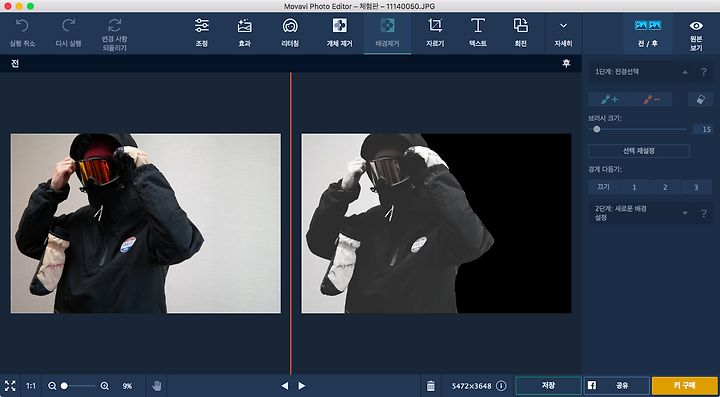Viewport: 720px width, 397px height.
Task: Open the Rotate (회전) tool
Action: [520, 33]
